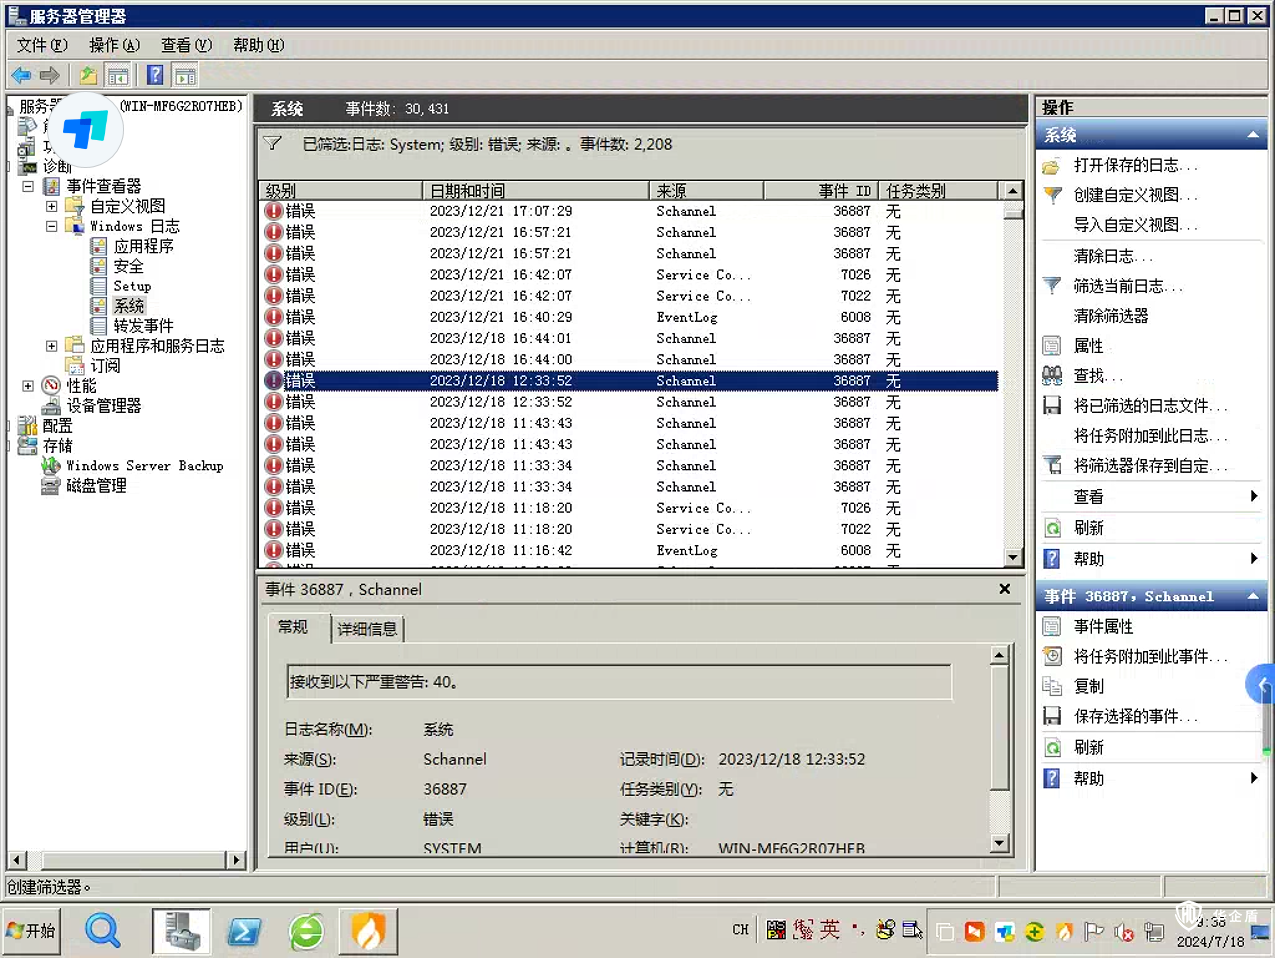
Task: Click 复制 in event actions
Action: tap(1088, 687)
